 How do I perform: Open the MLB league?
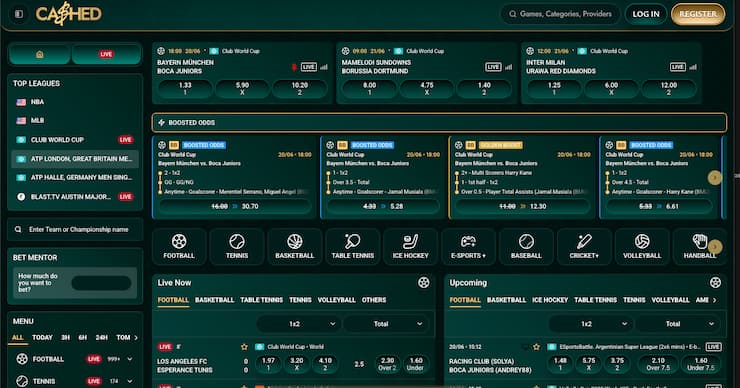75,121
